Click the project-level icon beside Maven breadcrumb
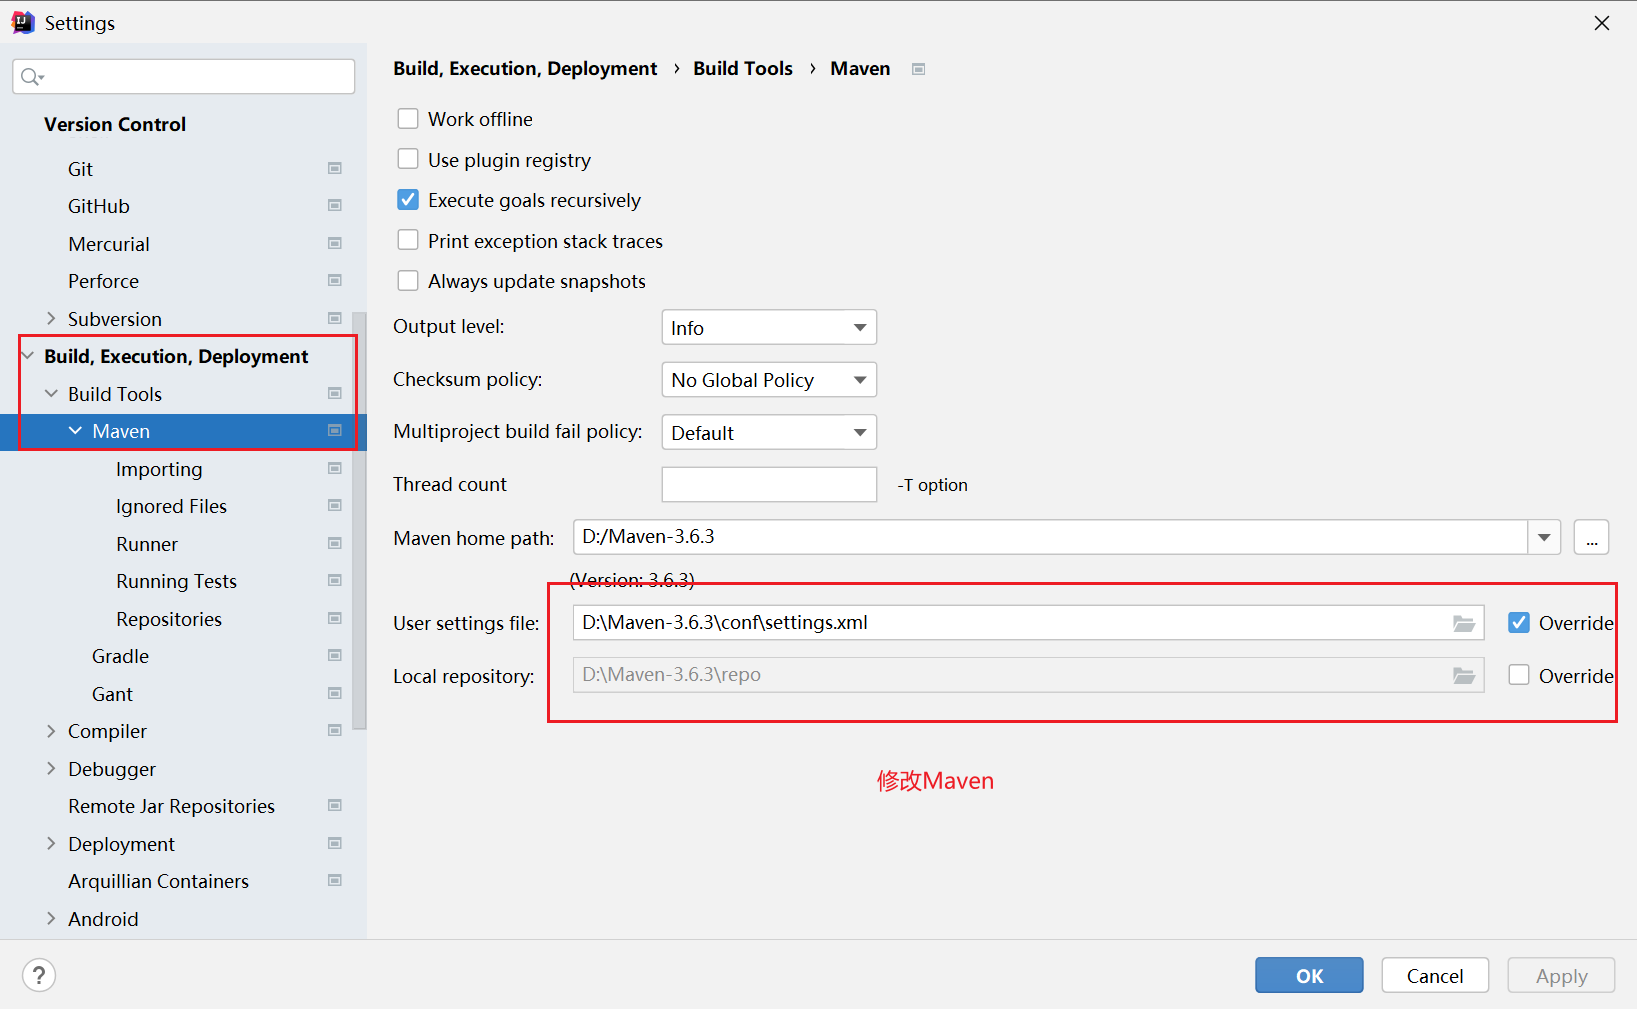The height and width of the screenshot is (1009, 1637). point(918,69)
